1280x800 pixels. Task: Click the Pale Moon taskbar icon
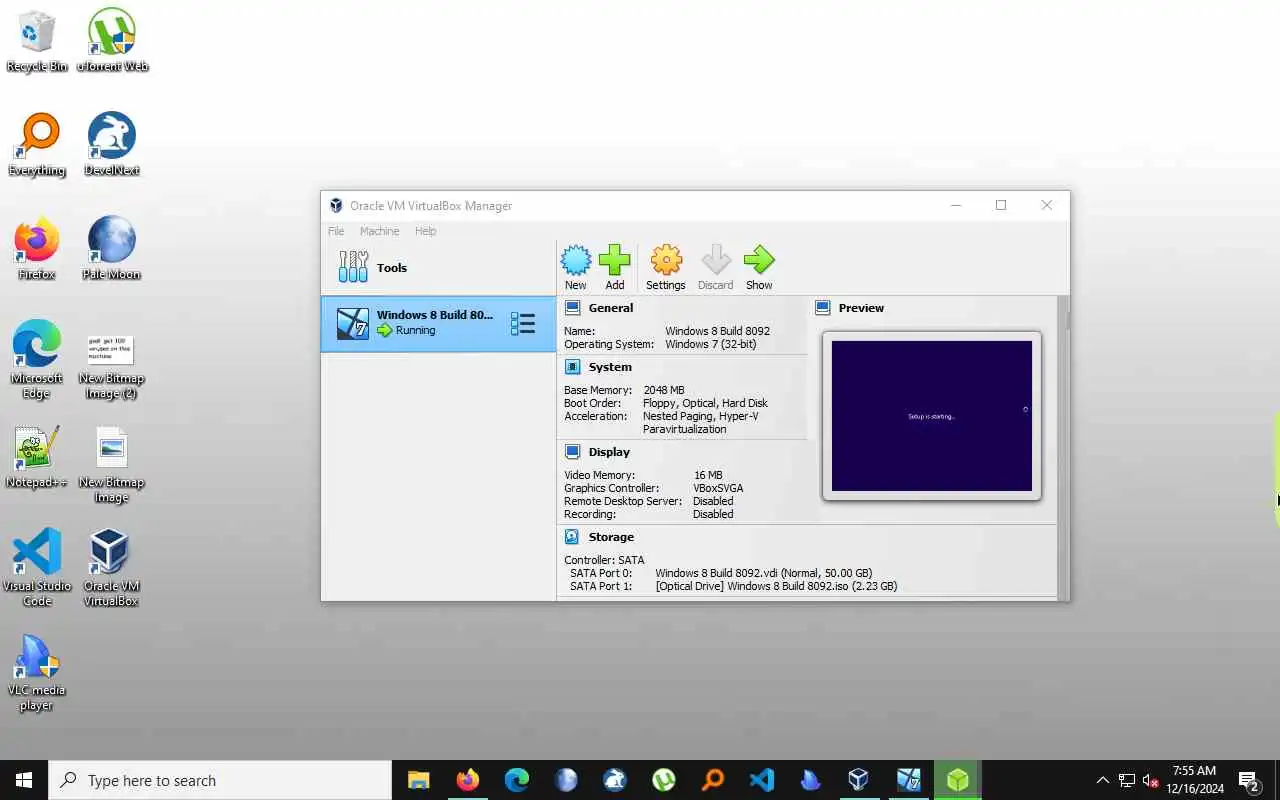click(x=565, y=780)
